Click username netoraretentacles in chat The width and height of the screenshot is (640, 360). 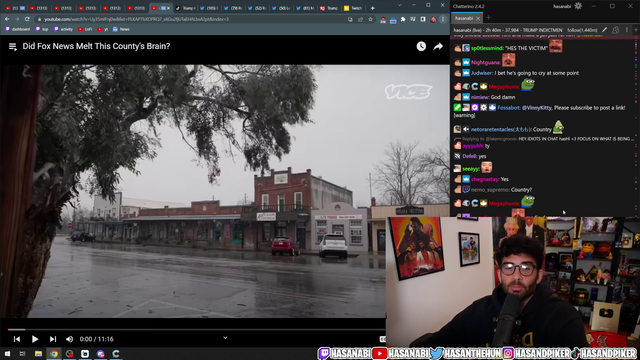click(500, 129)
